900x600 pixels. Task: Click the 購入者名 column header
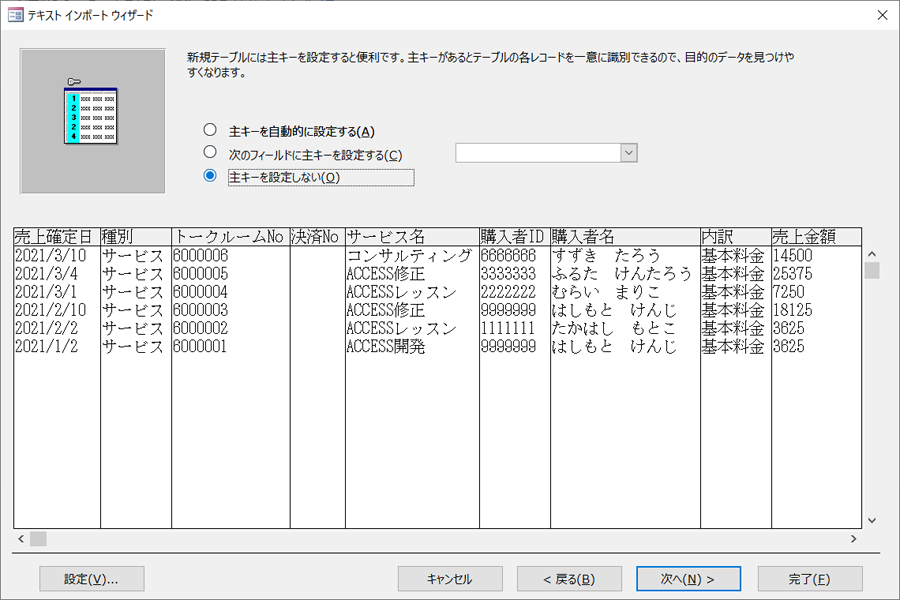(624, 237)
